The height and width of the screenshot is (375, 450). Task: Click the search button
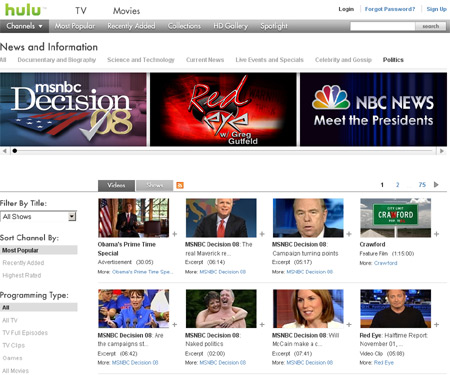point(430,26)
